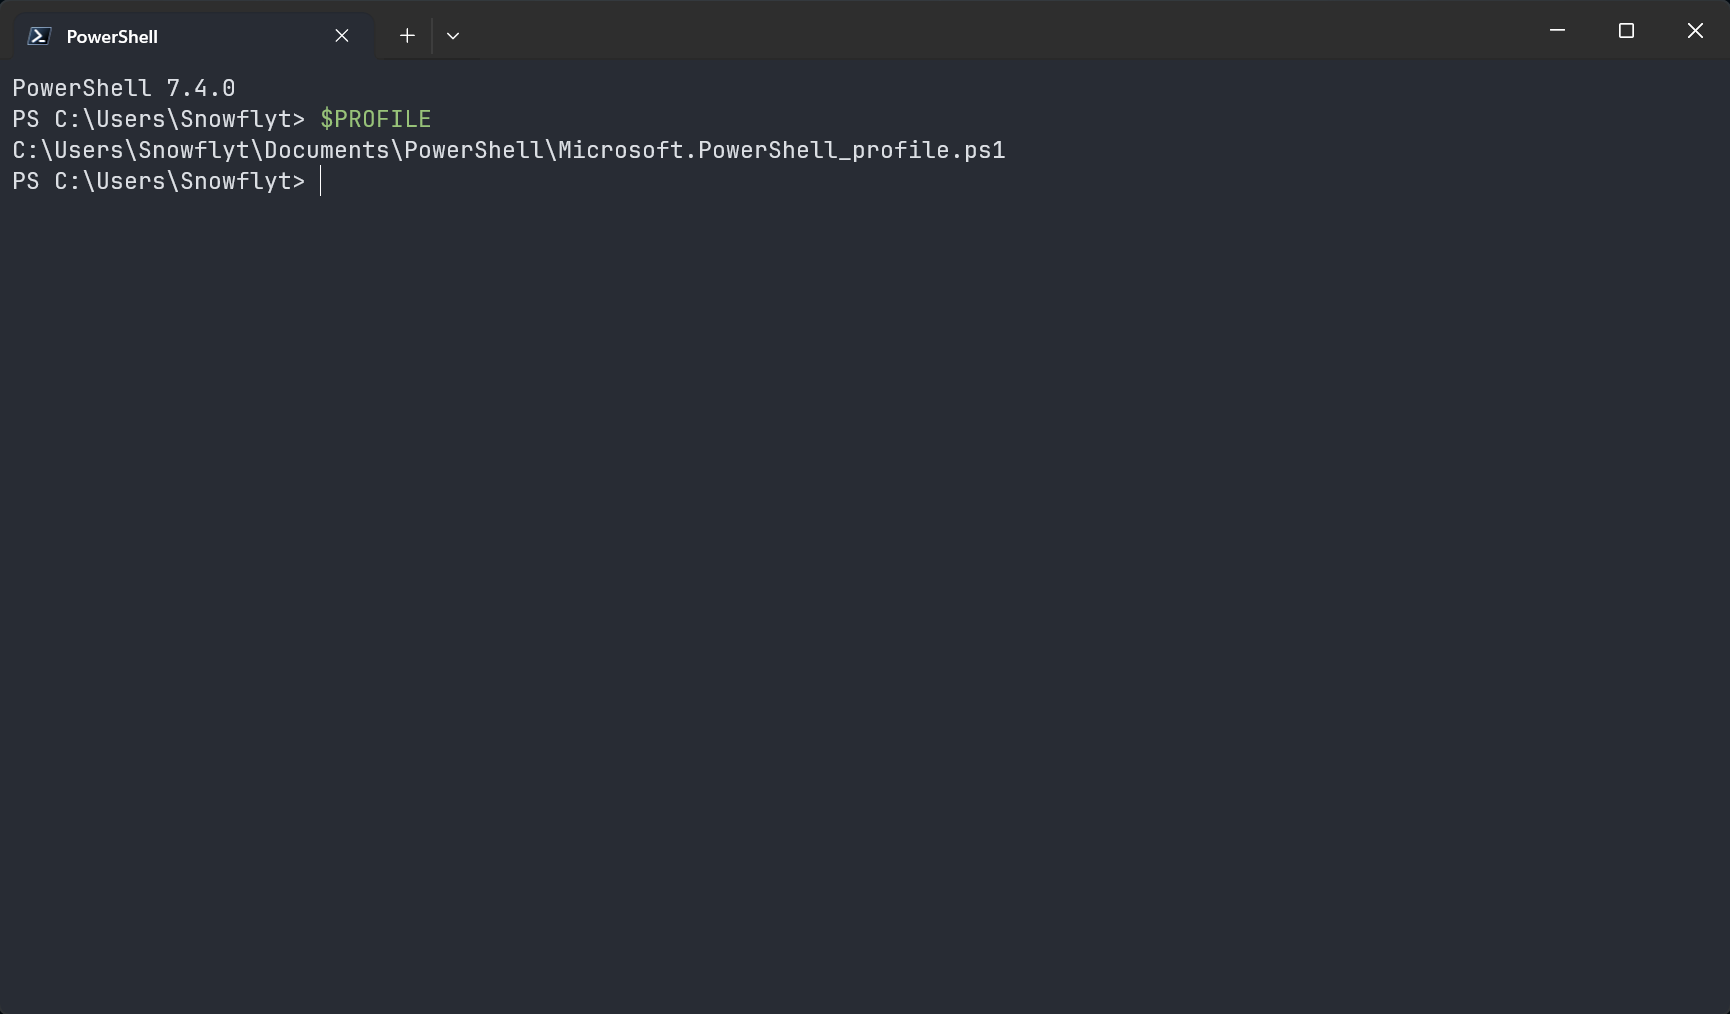Click the minimize icon in the title bar

point(1557,30)
